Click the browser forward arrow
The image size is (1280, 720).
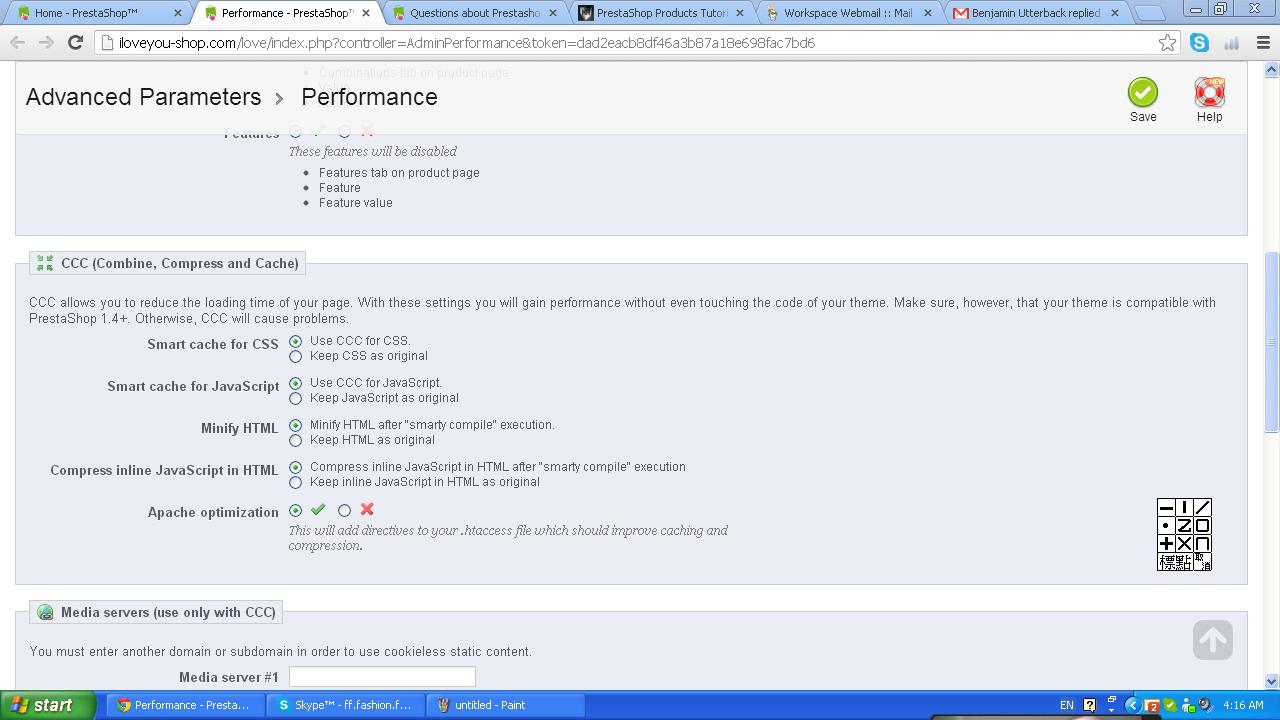pos(46,43)
